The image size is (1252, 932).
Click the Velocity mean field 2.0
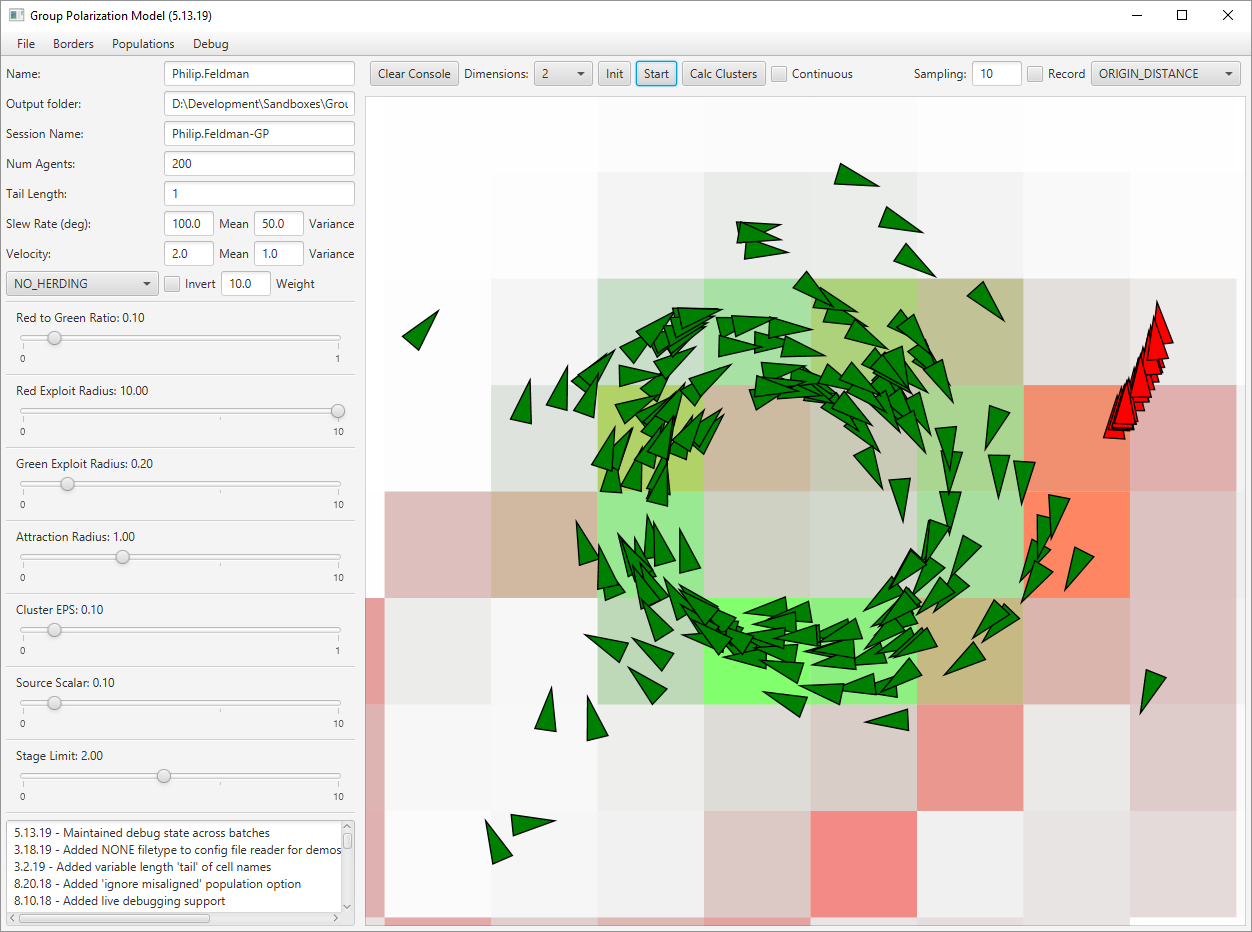point(189,254)
